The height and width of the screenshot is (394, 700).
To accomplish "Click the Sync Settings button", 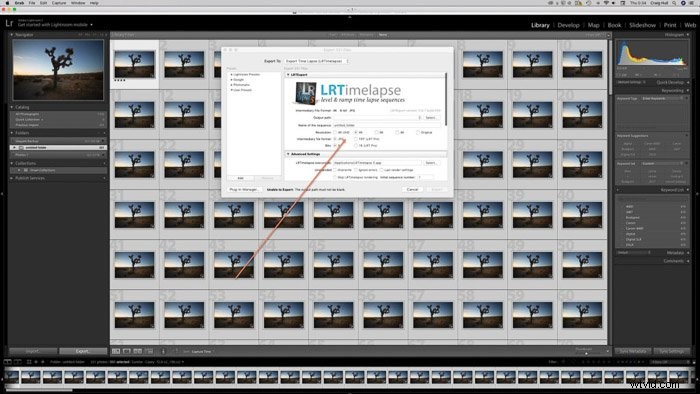I will point(671,352).
